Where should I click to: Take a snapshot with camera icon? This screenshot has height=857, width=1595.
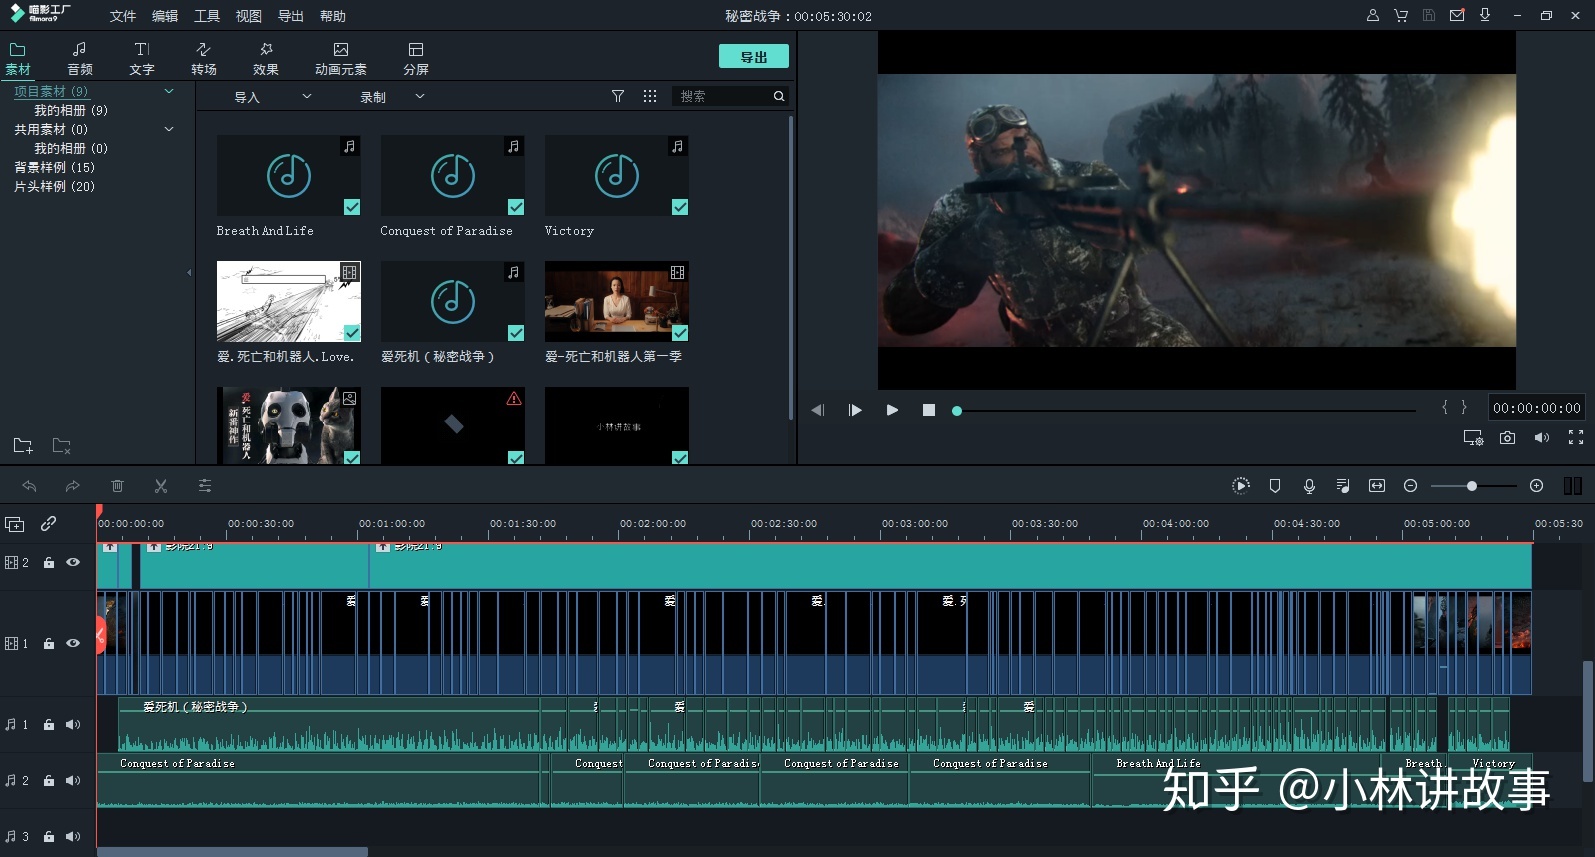(x=1507, y=438)
